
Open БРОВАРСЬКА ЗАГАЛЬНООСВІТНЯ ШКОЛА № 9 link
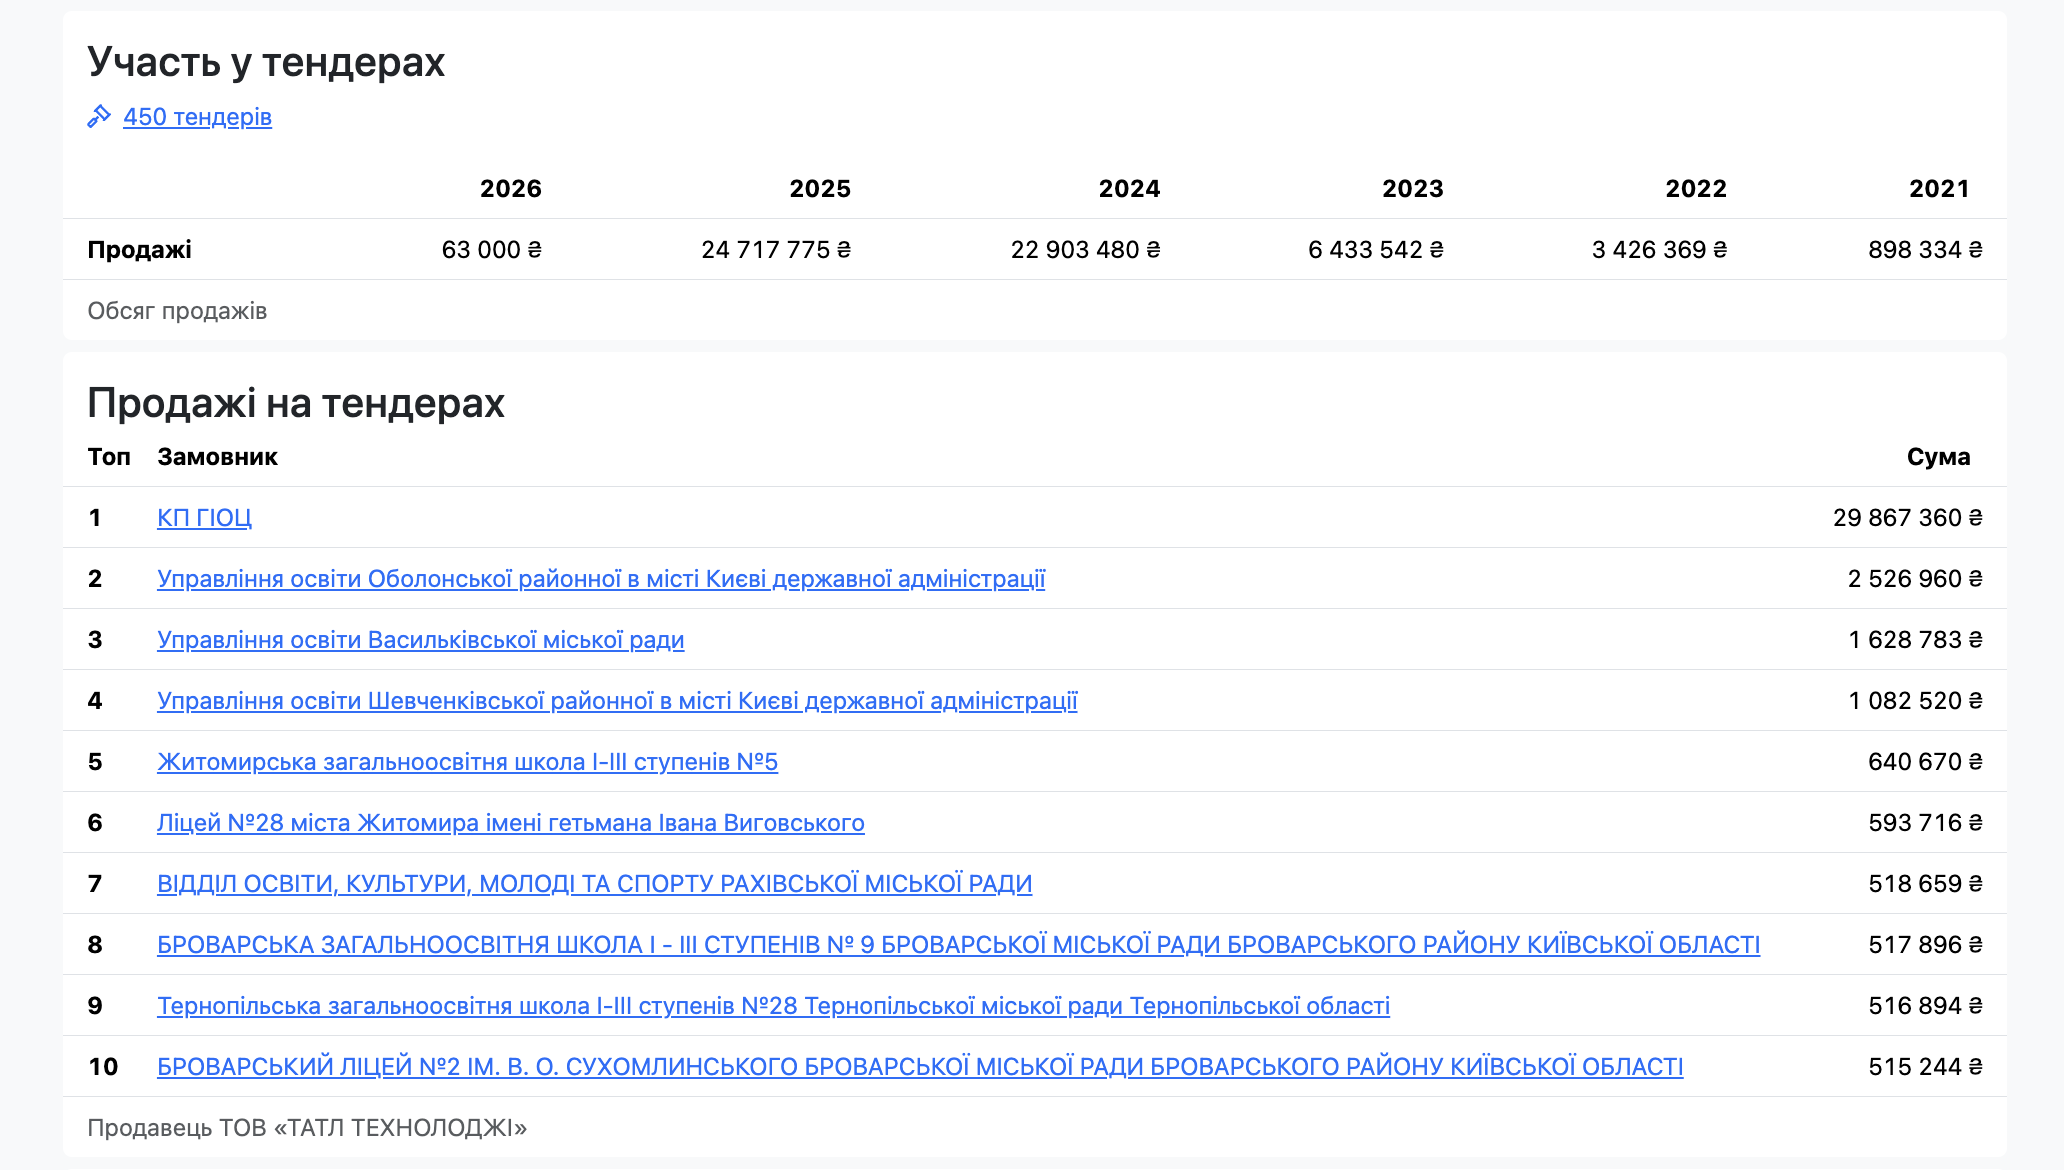[x=958, y=945]
